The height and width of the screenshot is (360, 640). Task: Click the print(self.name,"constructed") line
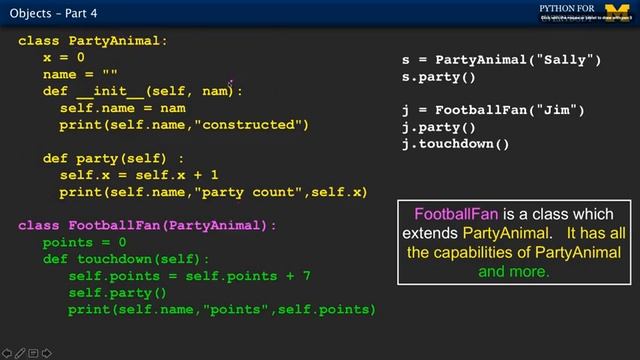coord(184,125)
